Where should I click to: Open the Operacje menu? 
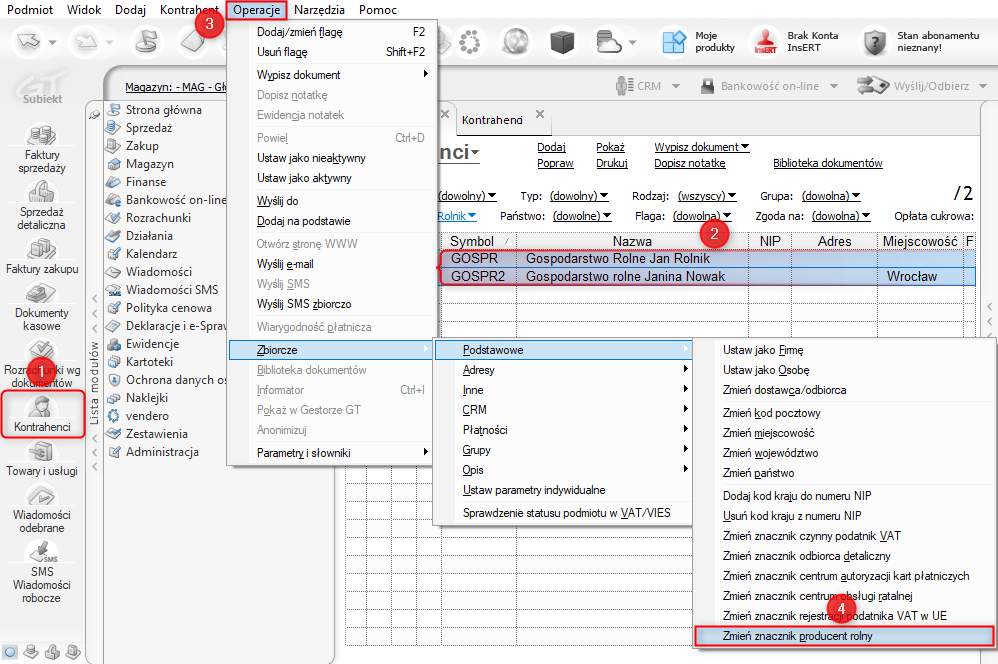click(x=257, y=10)
